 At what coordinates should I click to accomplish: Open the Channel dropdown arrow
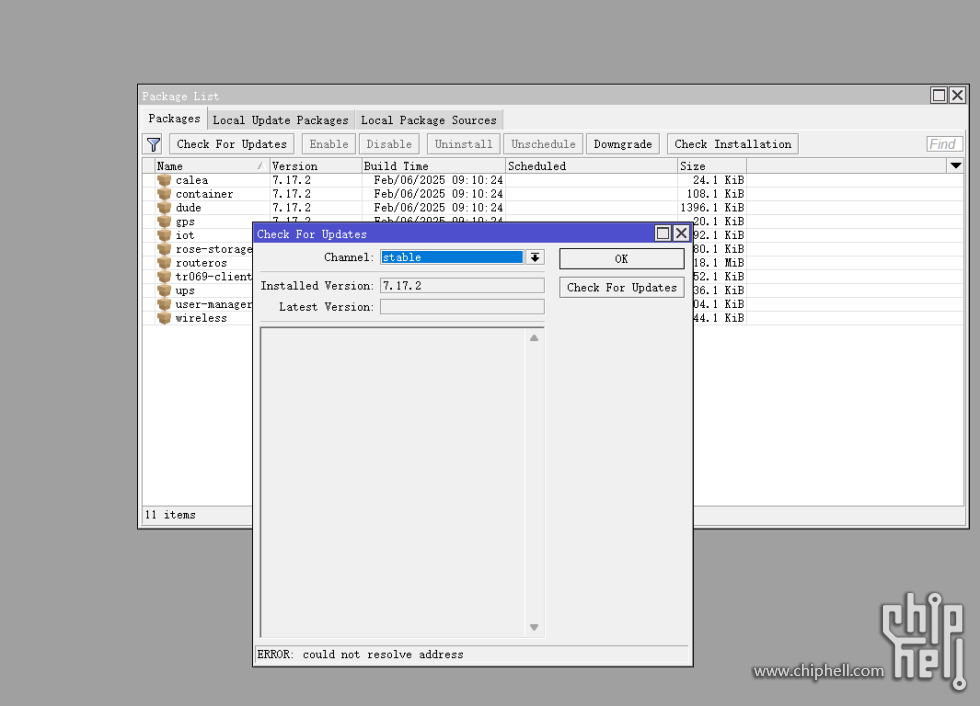[535, 257]
